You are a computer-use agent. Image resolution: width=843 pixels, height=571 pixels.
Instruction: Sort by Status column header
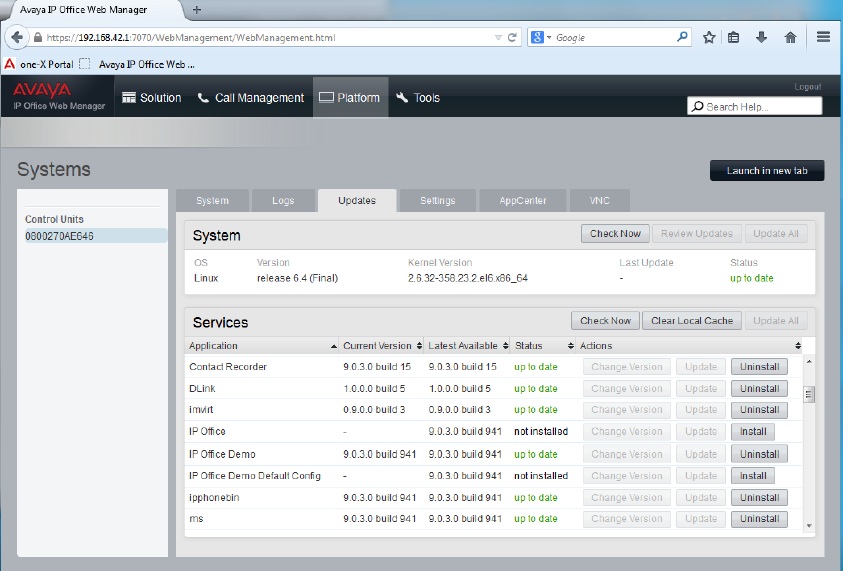pyautogui.click(x=544, y=346)
